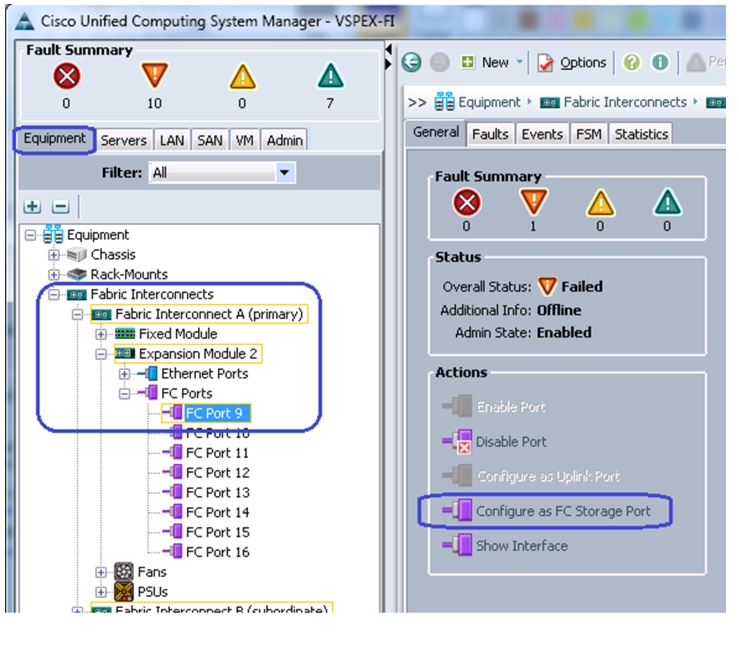Open the General tab
This screenshot has height=657, width=739.
[436, 132]
